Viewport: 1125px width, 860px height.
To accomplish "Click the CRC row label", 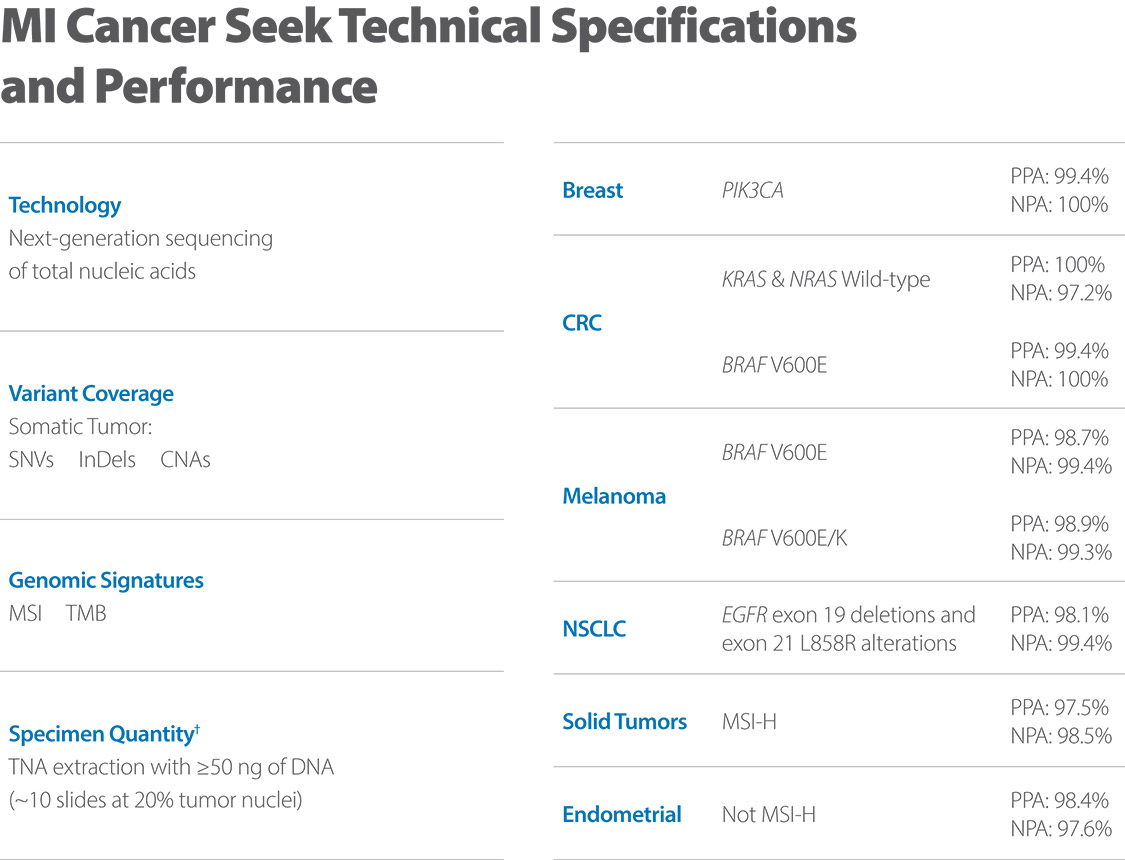I will pos(582,323).
